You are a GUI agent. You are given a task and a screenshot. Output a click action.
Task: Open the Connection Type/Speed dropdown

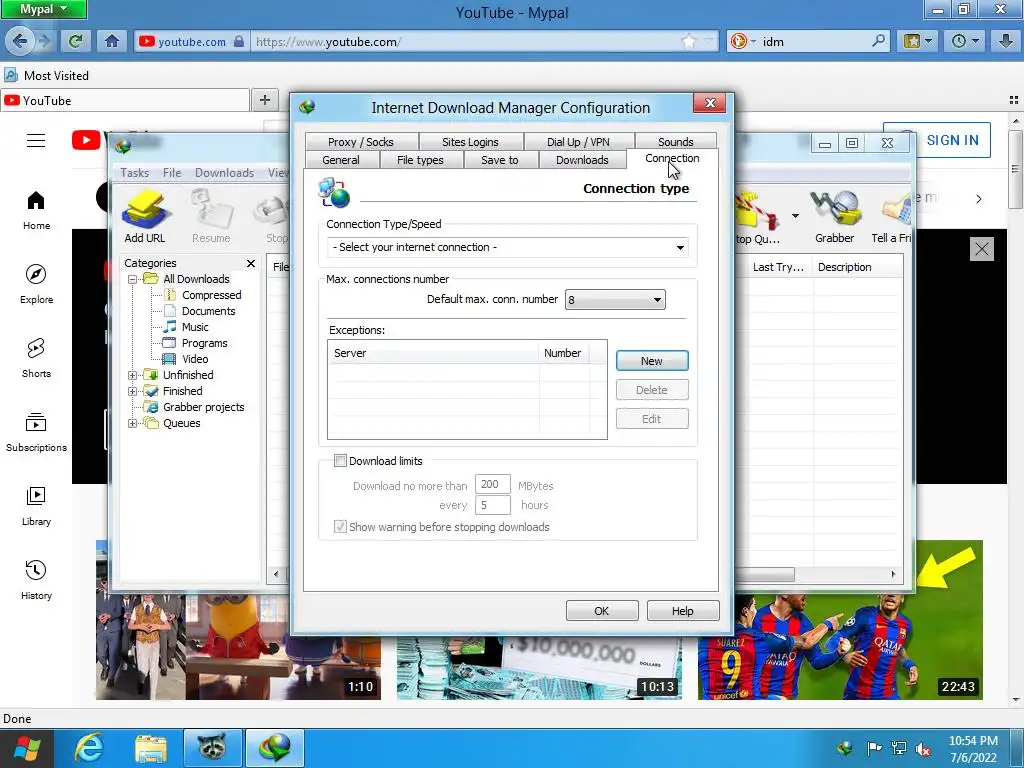click(x=507, y=248)
